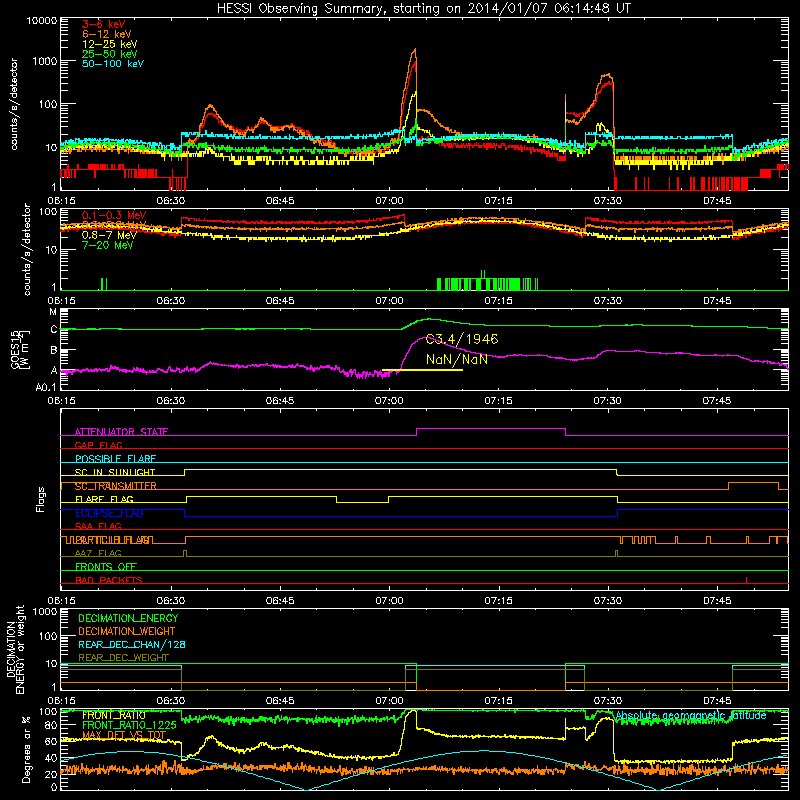Click the GOES15 axis label
Image resolution: width=800 pixels, height=800 pixels.
coord(15,348)
